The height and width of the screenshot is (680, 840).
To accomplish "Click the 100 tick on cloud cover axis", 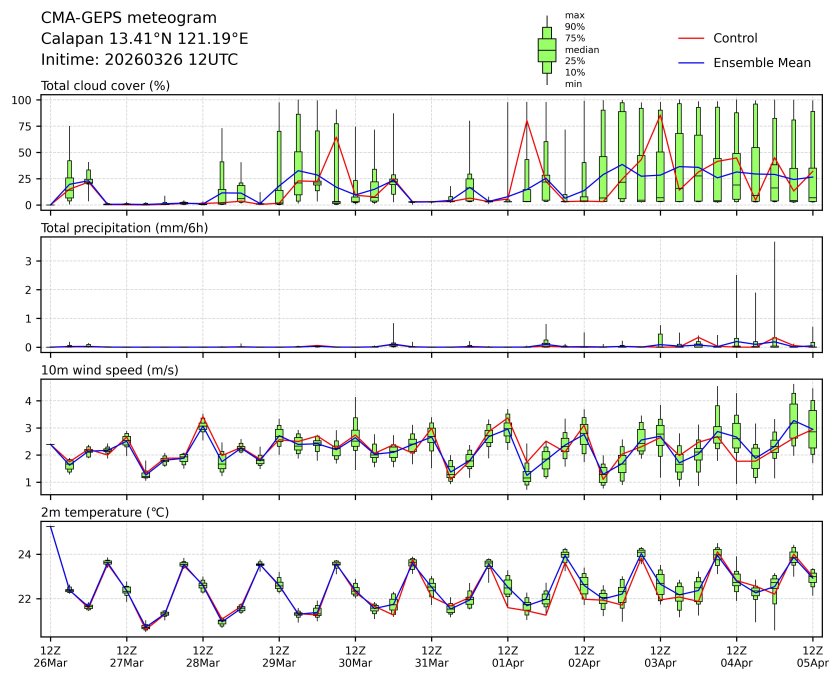I will (26, 100).
